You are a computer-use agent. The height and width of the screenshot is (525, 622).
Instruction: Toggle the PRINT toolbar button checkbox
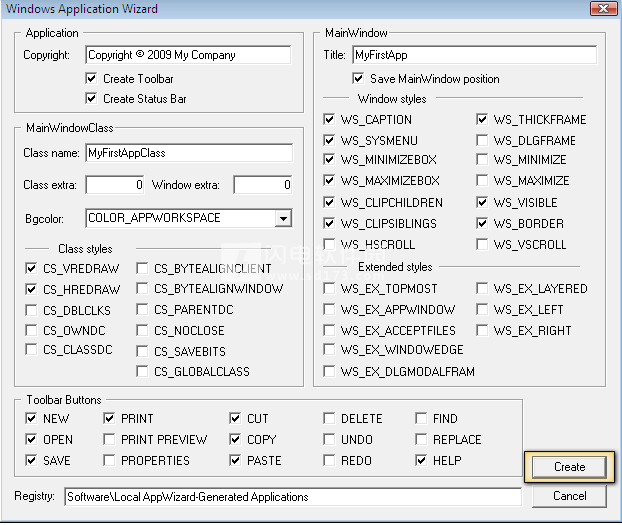point(109,418)
